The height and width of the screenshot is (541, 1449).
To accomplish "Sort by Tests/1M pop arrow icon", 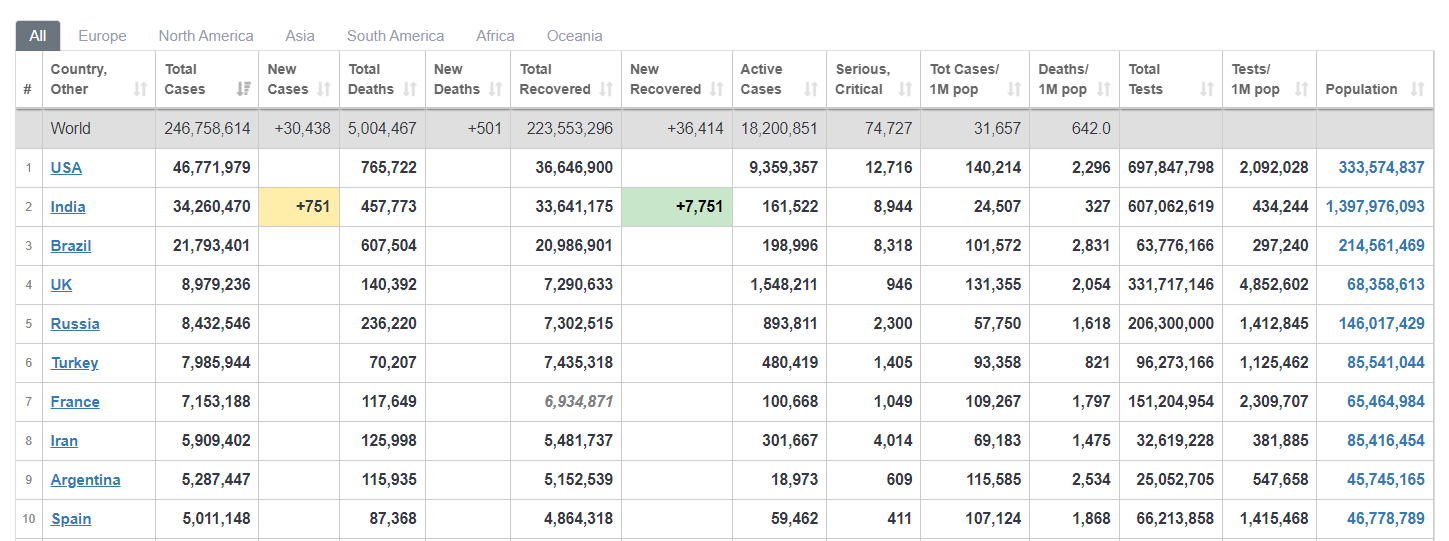I will pos(1301,89).
